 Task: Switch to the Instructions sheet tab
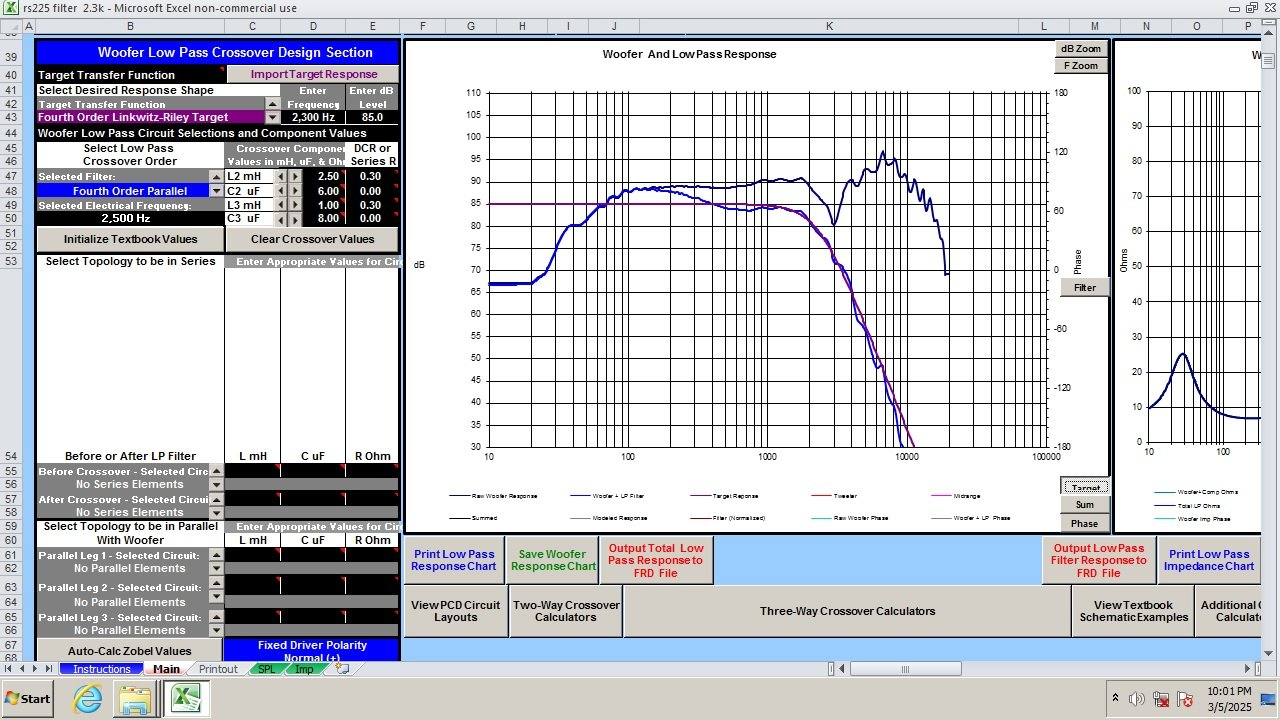click(x=101, y=669)
